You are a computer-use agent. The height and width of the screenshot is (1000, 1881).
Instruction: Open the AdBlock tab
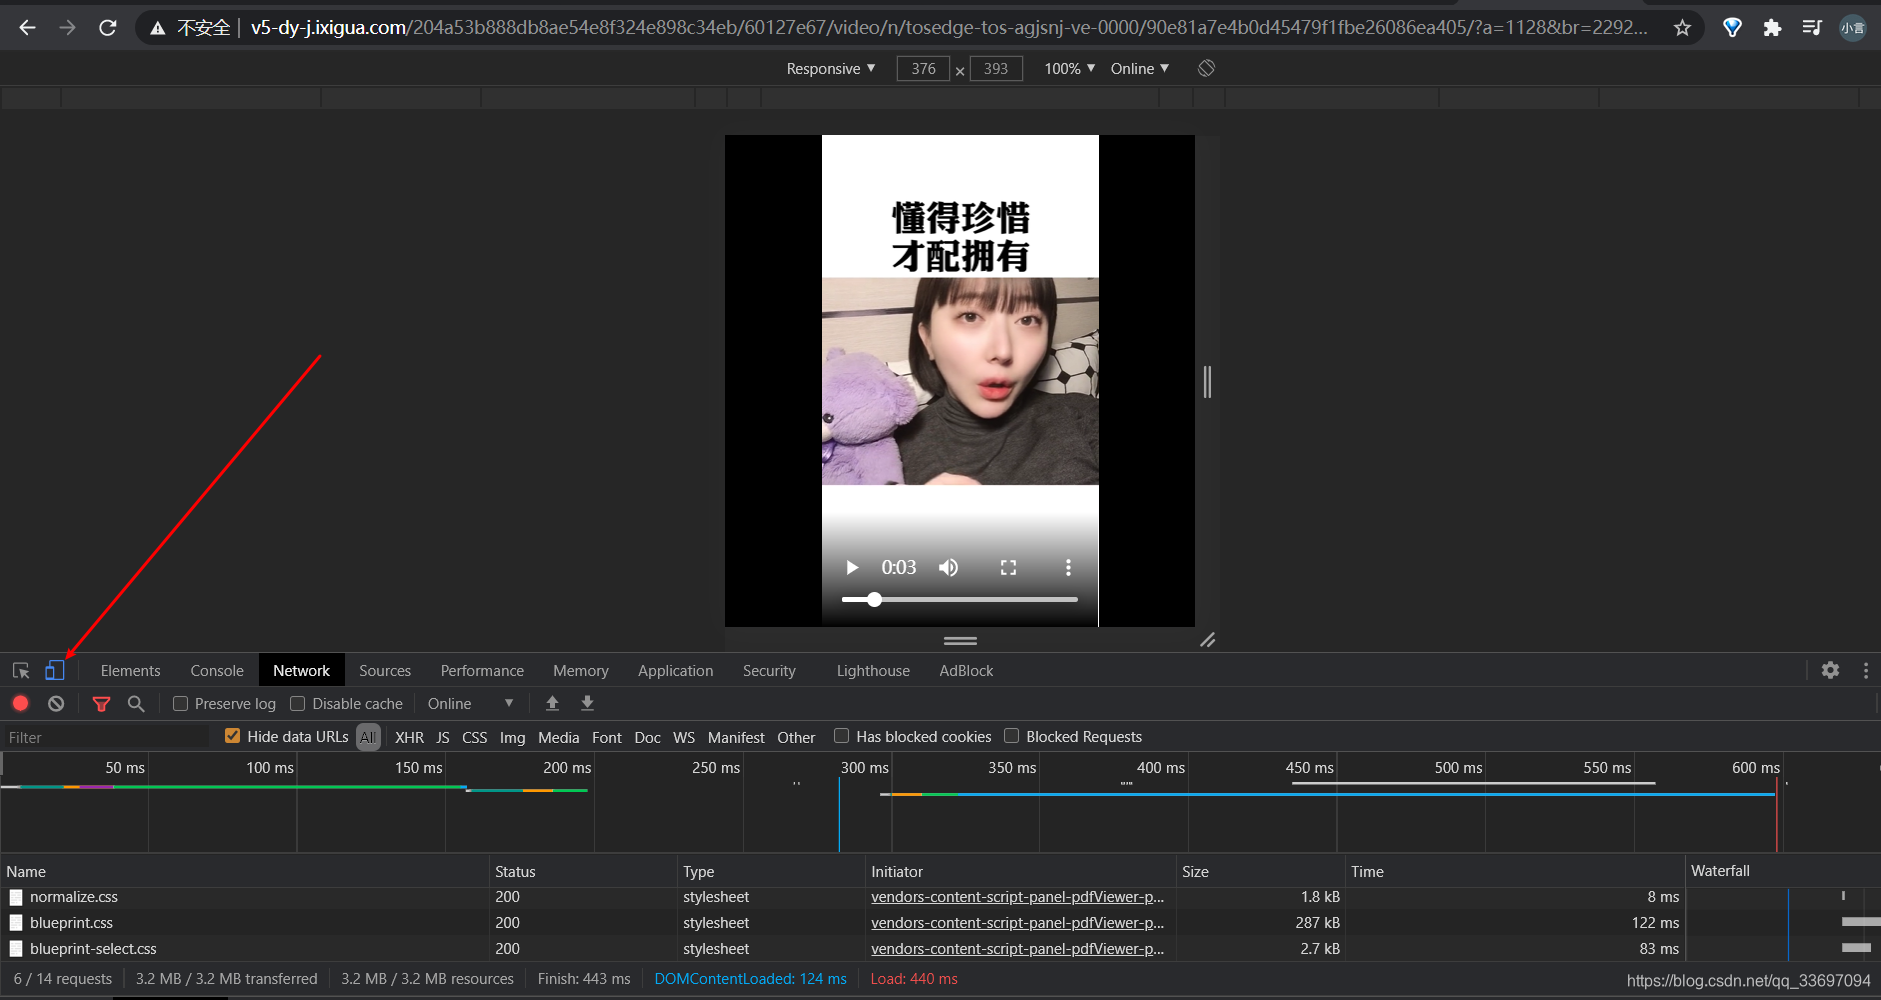[x=966, y=671]
